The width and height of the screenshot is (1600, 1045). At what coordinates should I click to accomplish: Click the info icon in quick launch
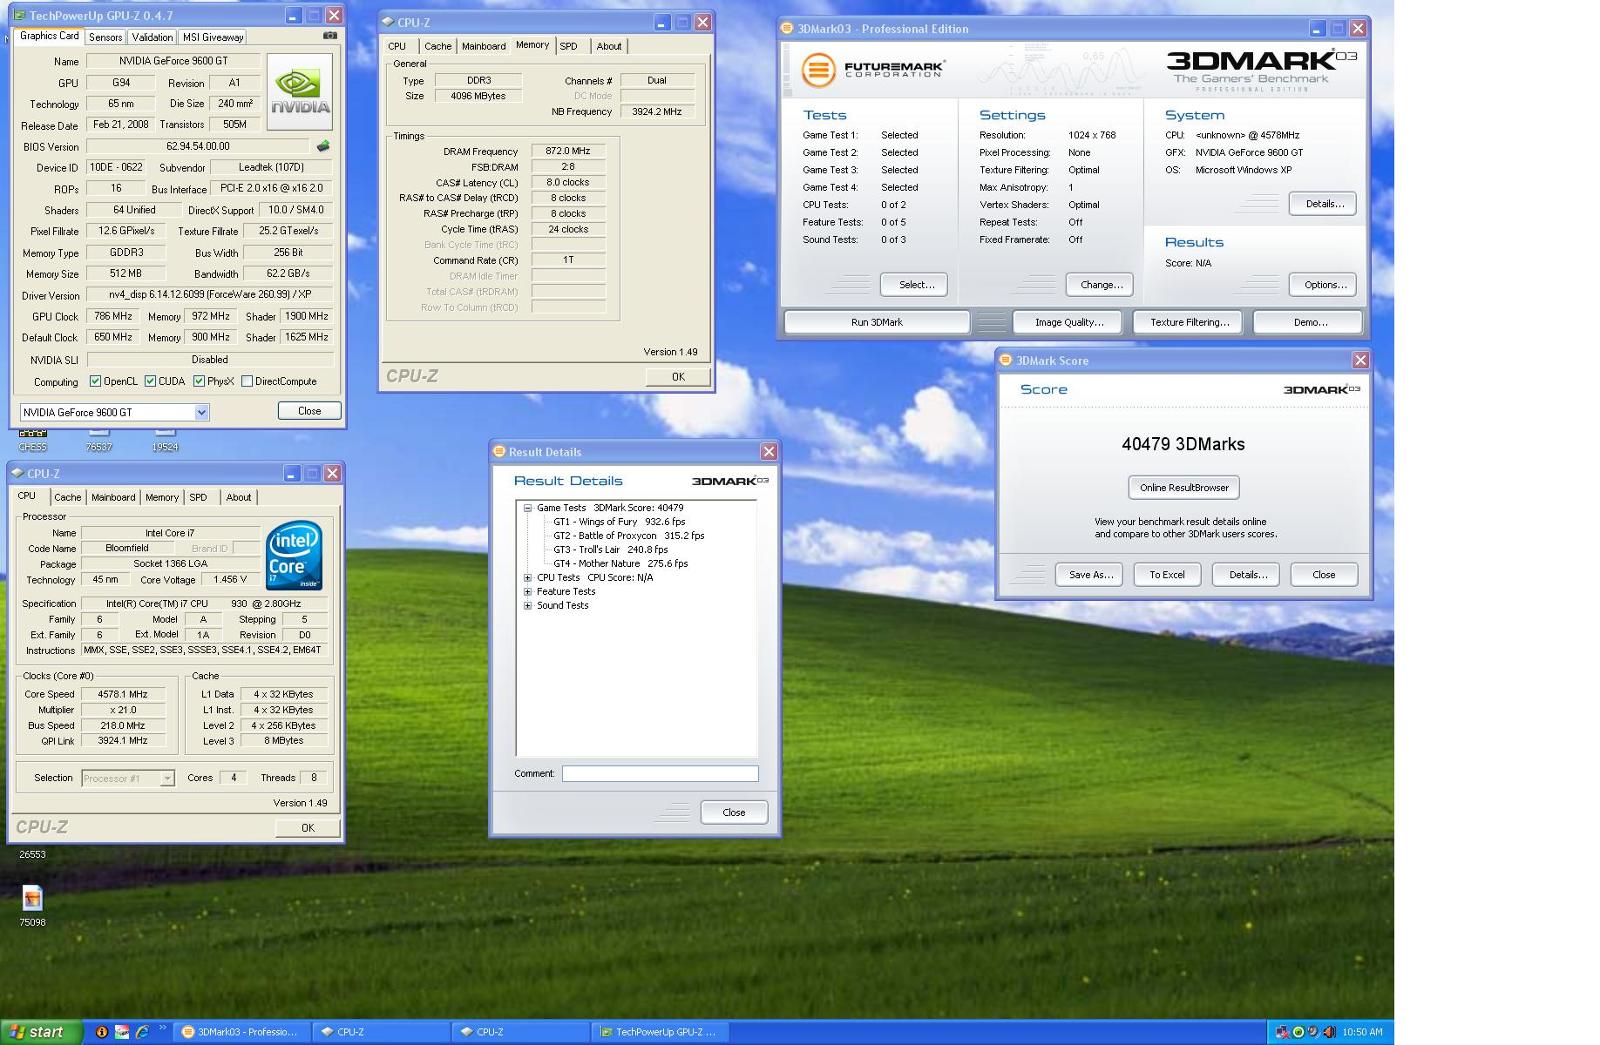pyautogui.click(x=101, y=1032)
